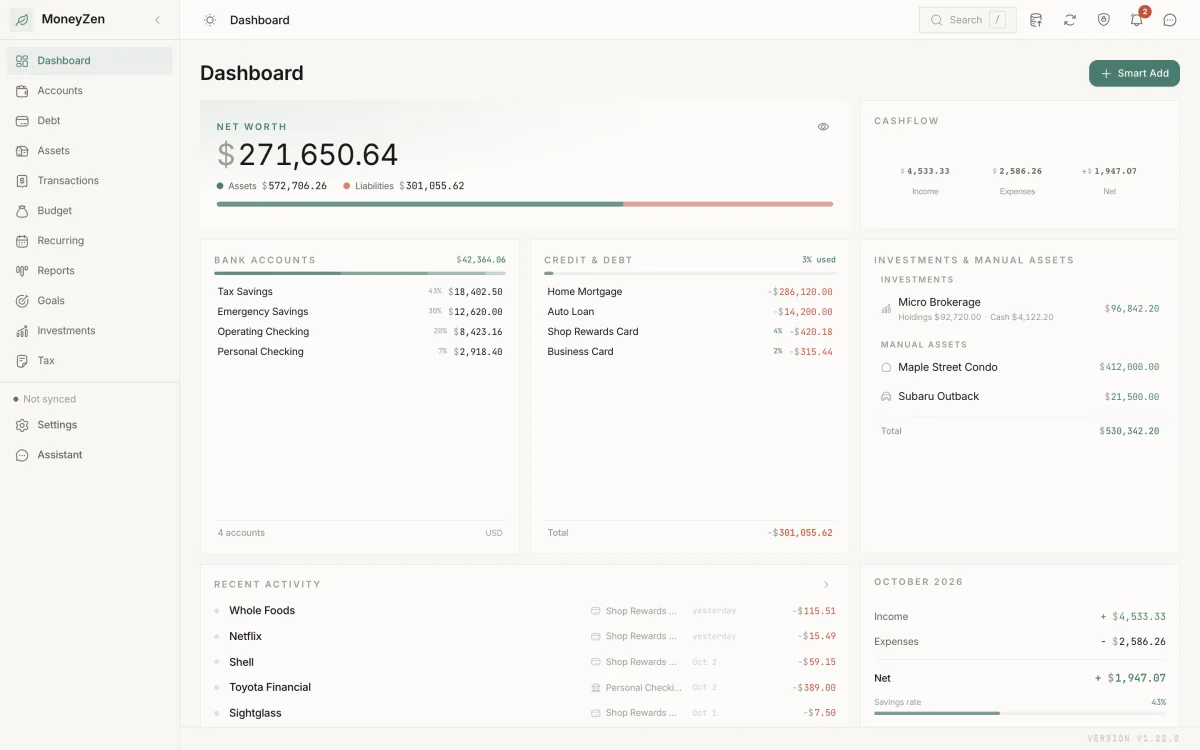Click the Tax document icon

[x=22, y=361]
